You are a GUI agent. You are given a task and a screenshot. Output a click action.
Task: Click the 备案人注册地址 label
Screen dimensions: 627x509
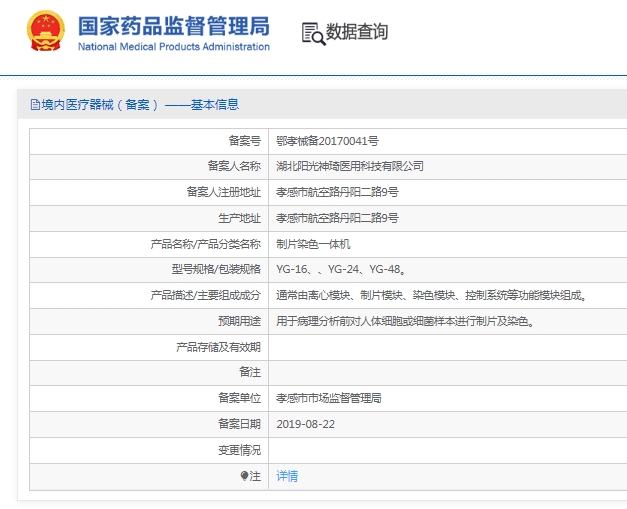pyautogui.click(x=224, y=192)
